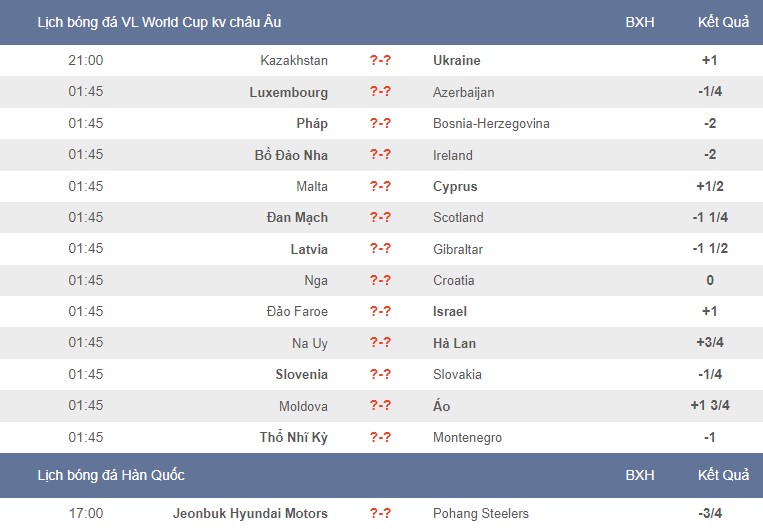Open BXH link in World Cup header
Viewport: 763px width, 529px height.
pyautogui.click(x=639, y=22)
